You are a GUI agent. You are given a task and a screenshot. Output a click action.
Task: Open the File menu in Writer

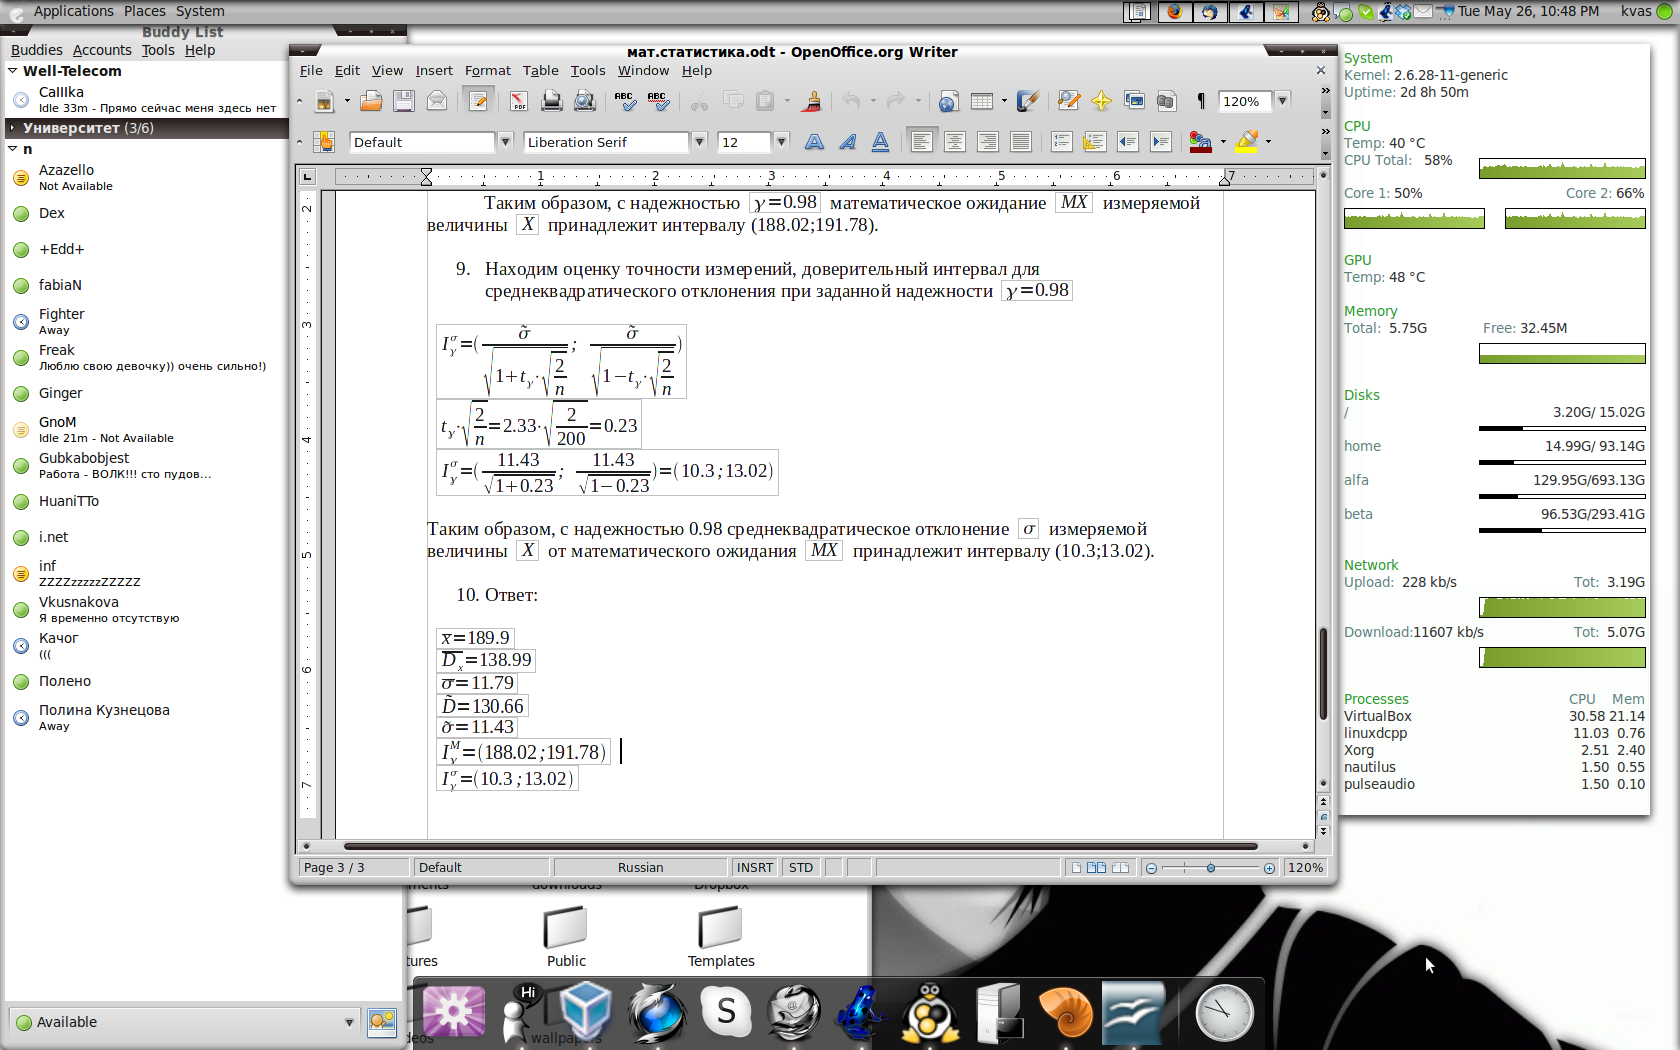[311, 71]
